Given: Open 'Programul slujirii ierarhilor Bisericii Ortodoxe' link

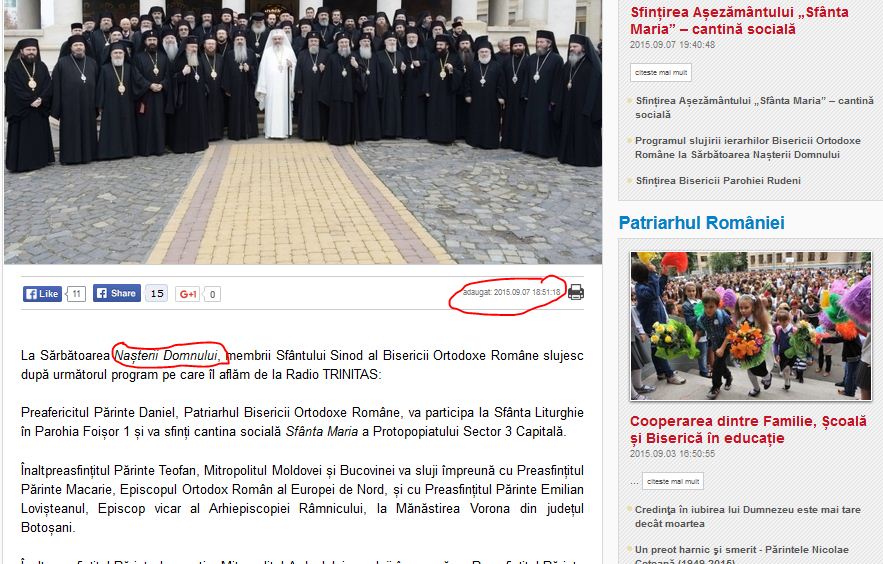Looking at the screenshot, I should [x=747, y=148].
